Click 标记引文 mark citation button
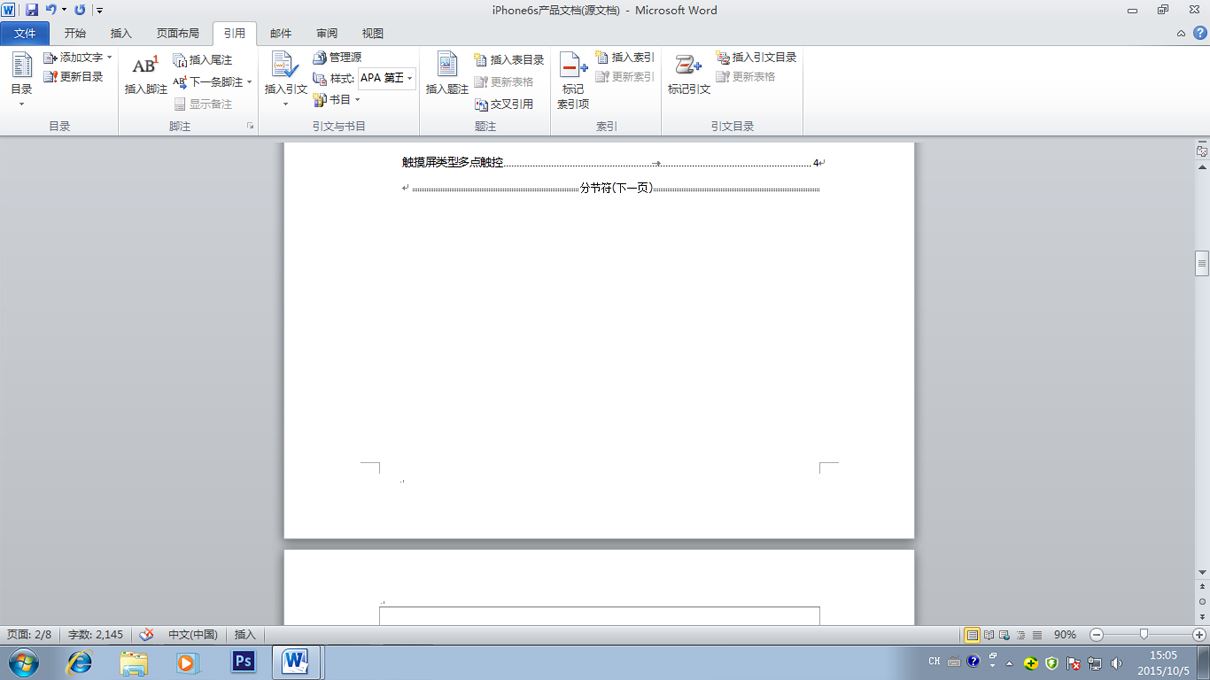This screenshot has width=1210, height=680. pos(689,75)
